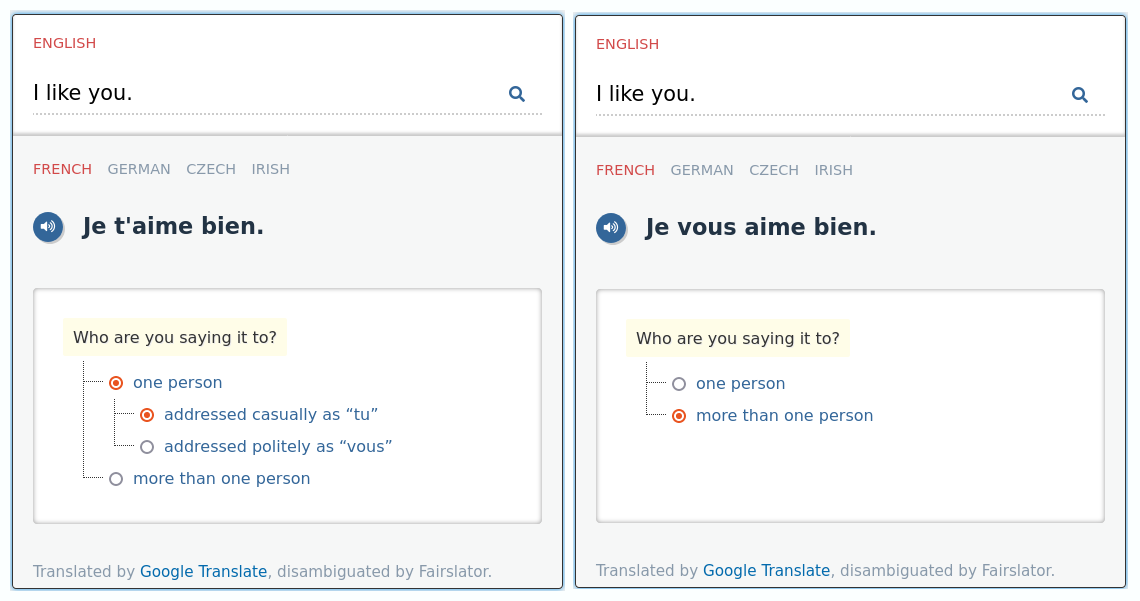Click the English text field in right panel
The image size is (1140, 601).
(823, 94)
